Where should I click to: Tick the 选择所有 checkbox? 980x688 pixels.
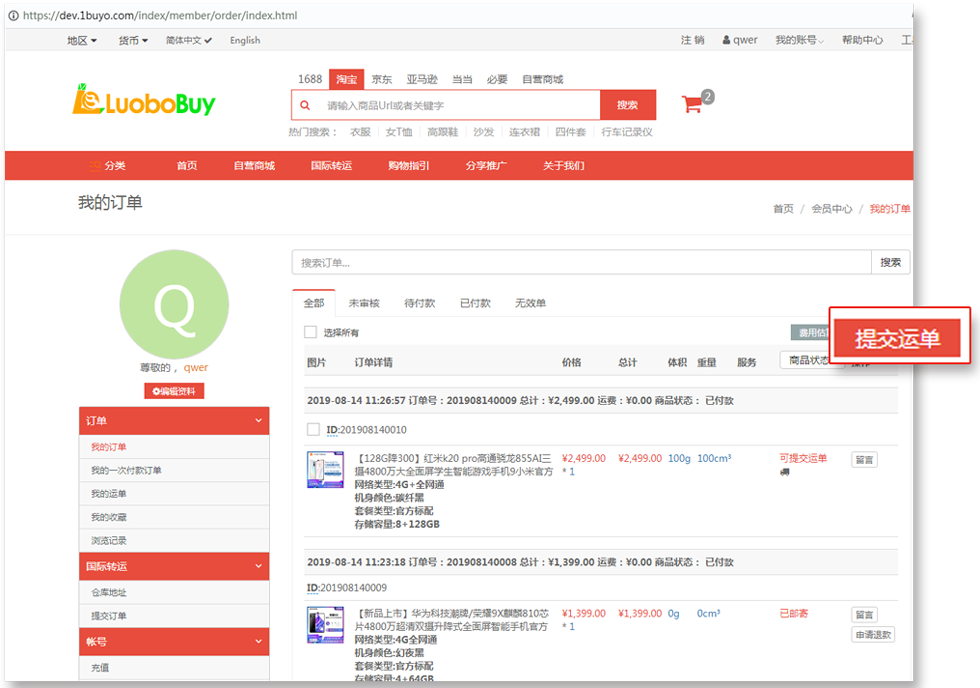click(311, 332)
